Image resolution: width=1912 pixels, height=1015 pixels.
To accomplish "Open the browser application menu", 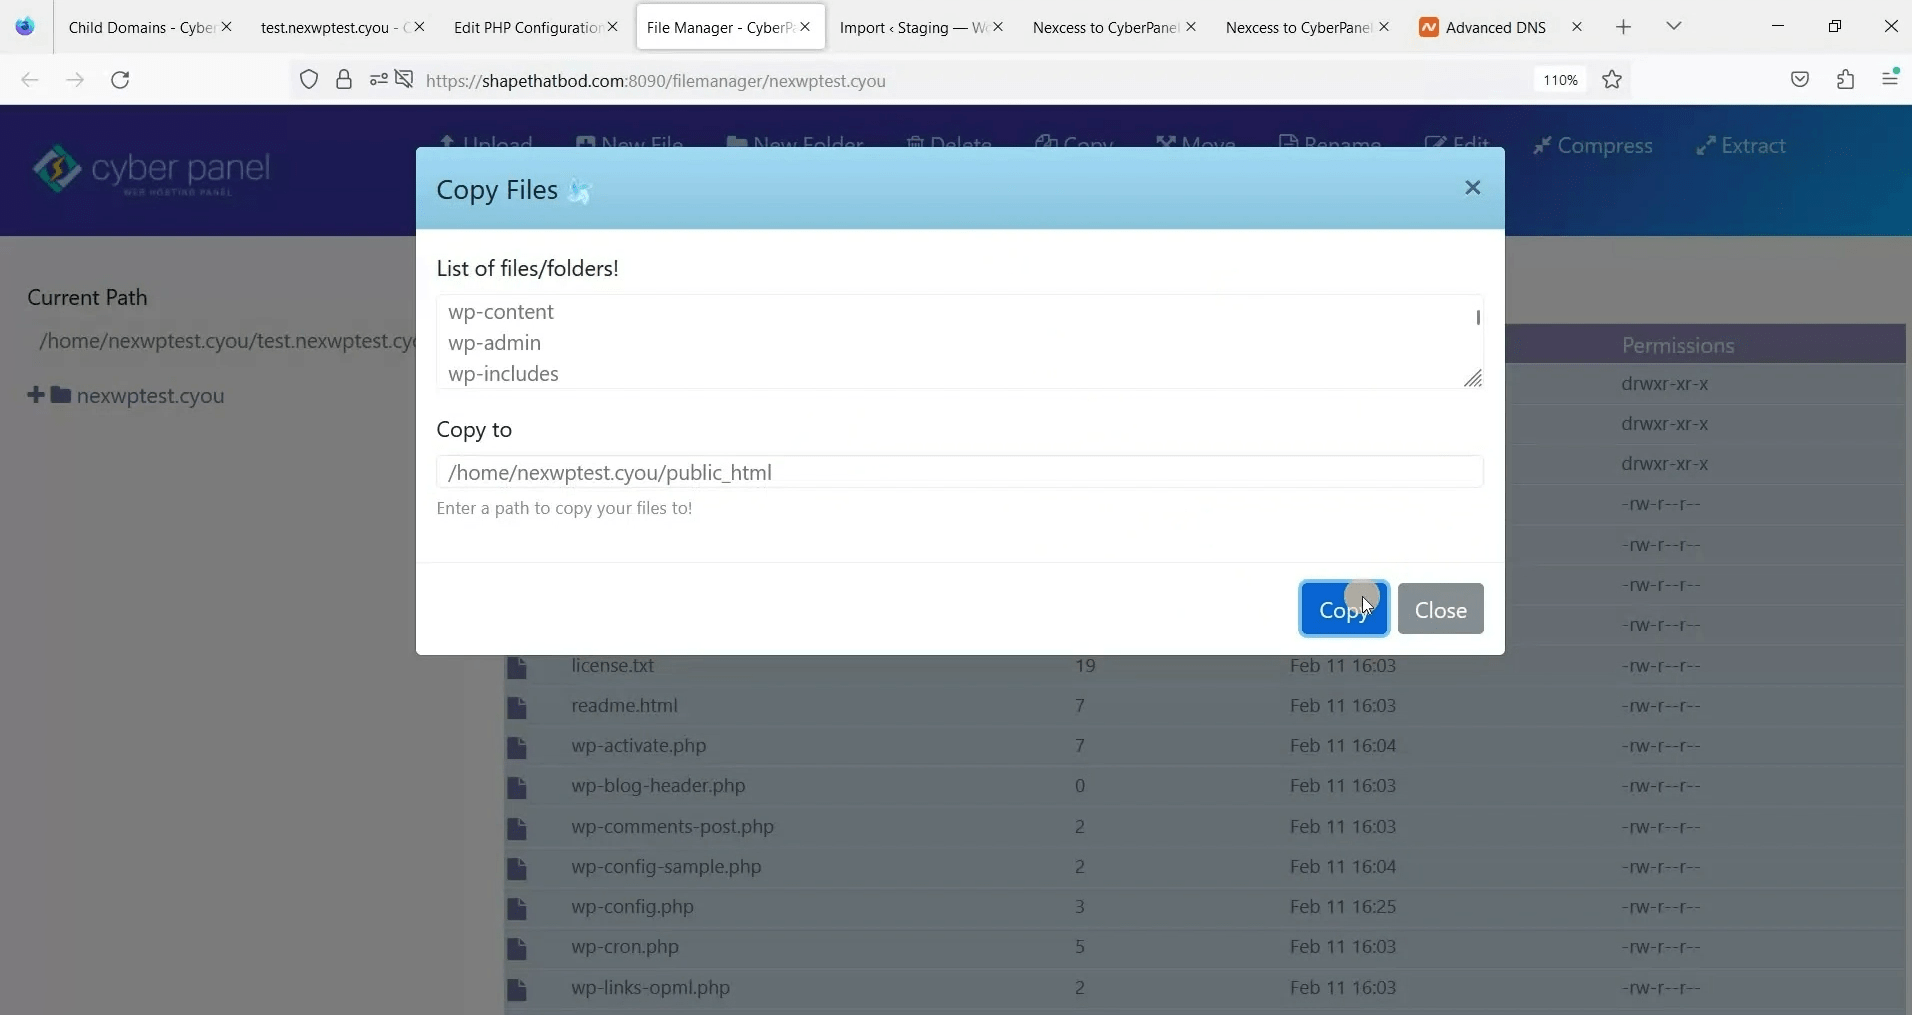I will (x=1890, y=78).
